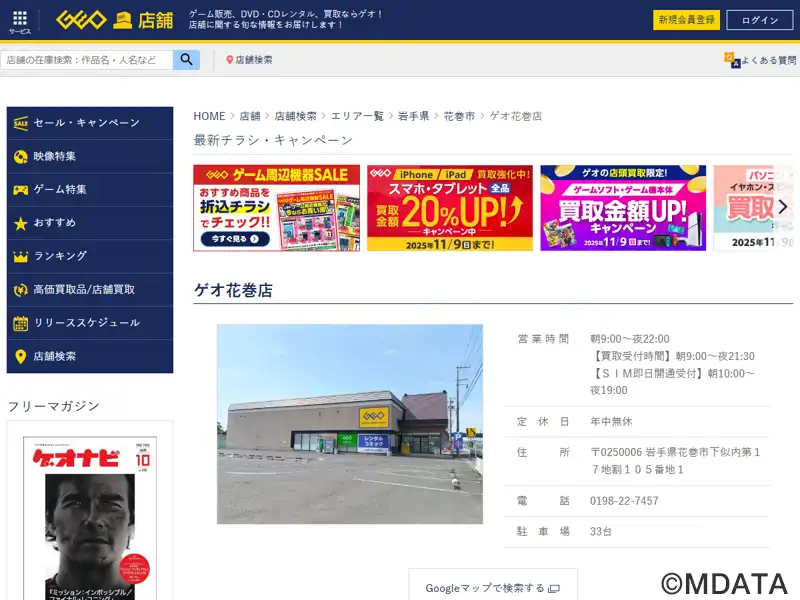Click the external-link icon on Google map button

pos(554,589)
